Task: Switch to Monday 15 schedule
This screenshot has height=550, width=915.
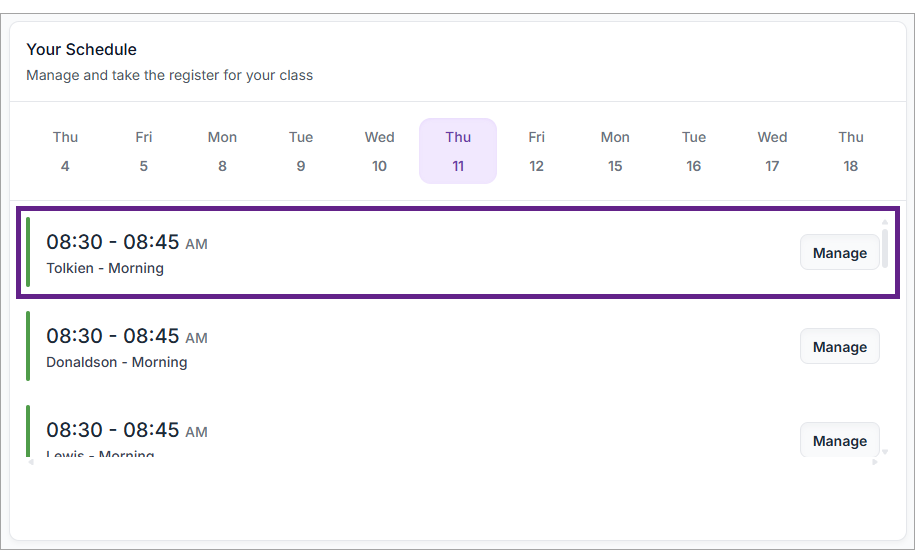Action: [615, 151]
